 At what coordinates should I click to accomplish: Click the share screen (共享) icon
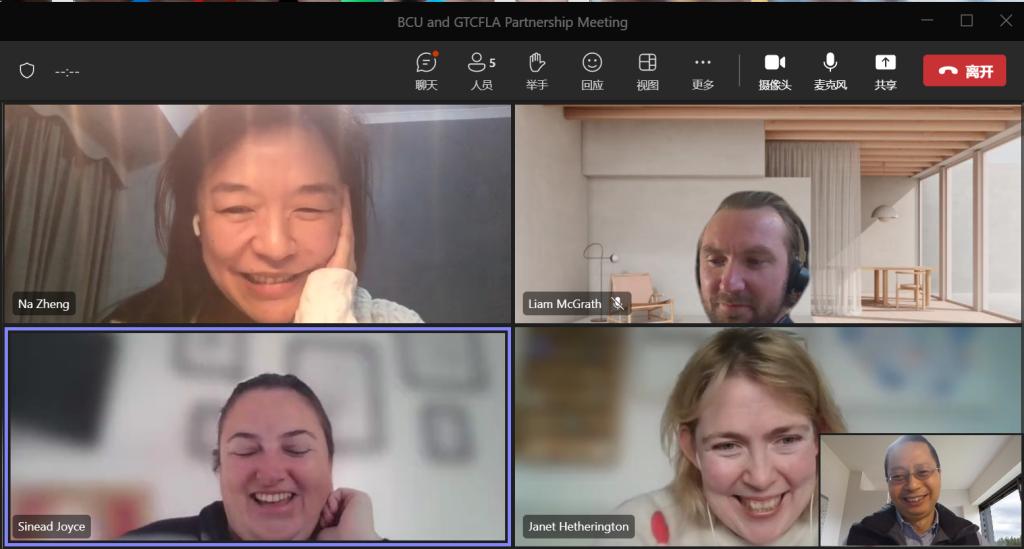pyautogui.click(x=885, y=71)
